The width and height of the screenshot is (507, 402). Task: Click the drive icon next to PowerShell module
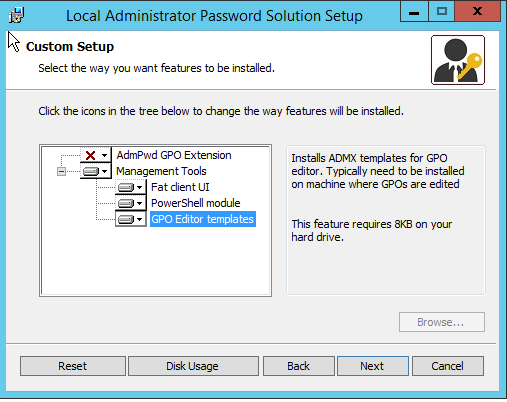(126, 203)
